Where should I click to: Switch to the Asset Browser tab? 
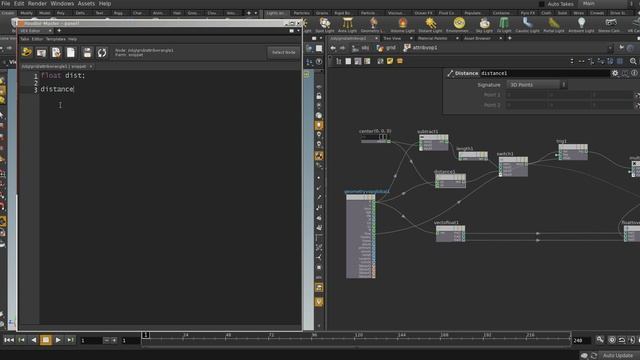[x=477, y=38]
